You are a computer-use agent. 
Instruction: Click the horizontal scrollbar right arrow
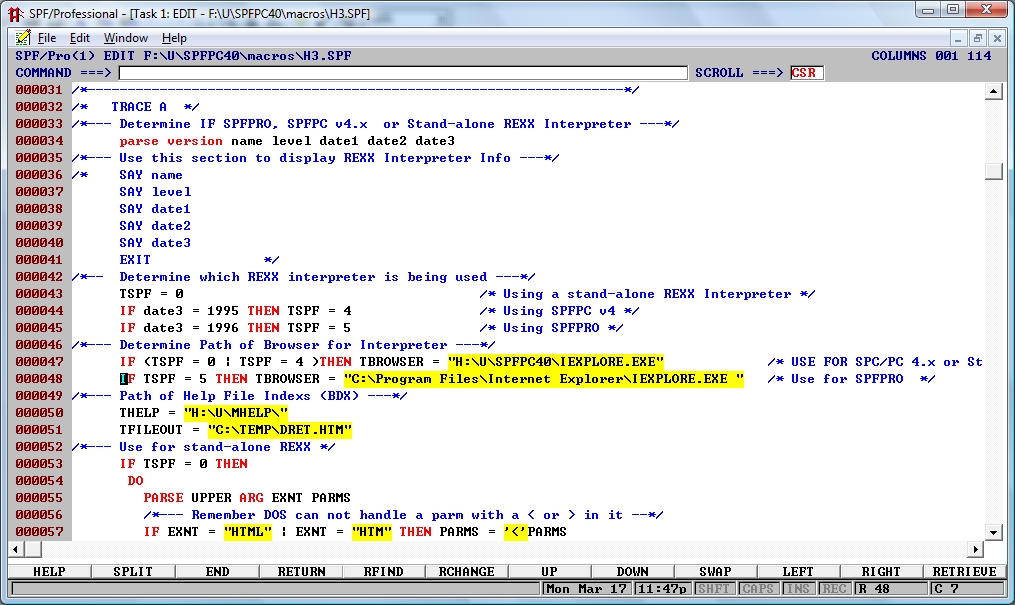coord(975,549)
